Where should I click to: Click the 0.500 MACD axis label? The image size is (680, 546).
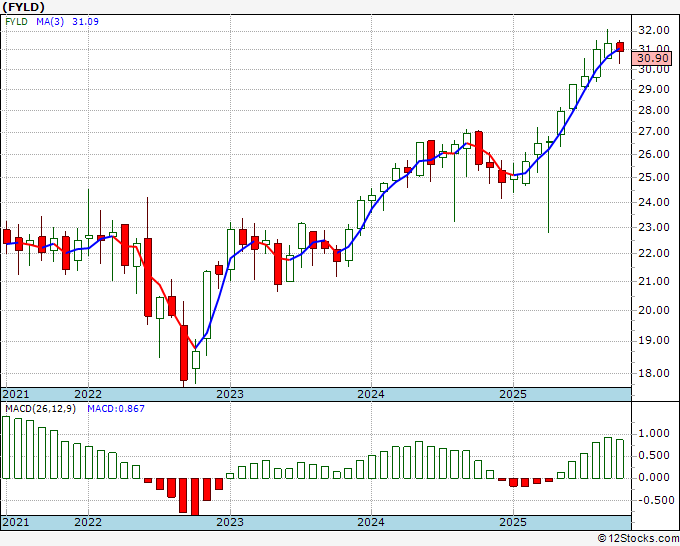[654, 455]
